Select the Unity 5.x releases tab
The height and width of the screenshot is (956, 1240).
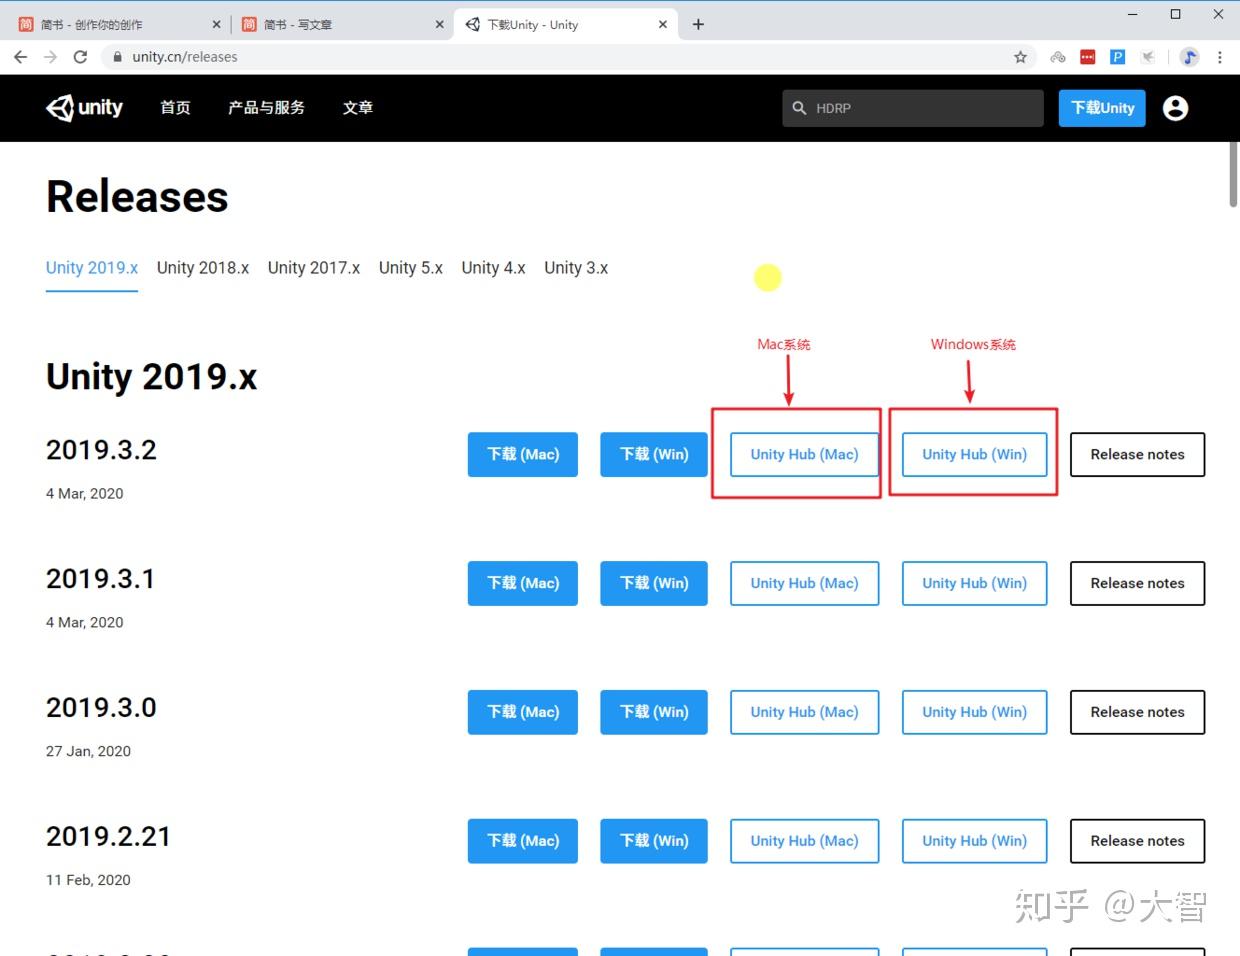pos(411,267)
